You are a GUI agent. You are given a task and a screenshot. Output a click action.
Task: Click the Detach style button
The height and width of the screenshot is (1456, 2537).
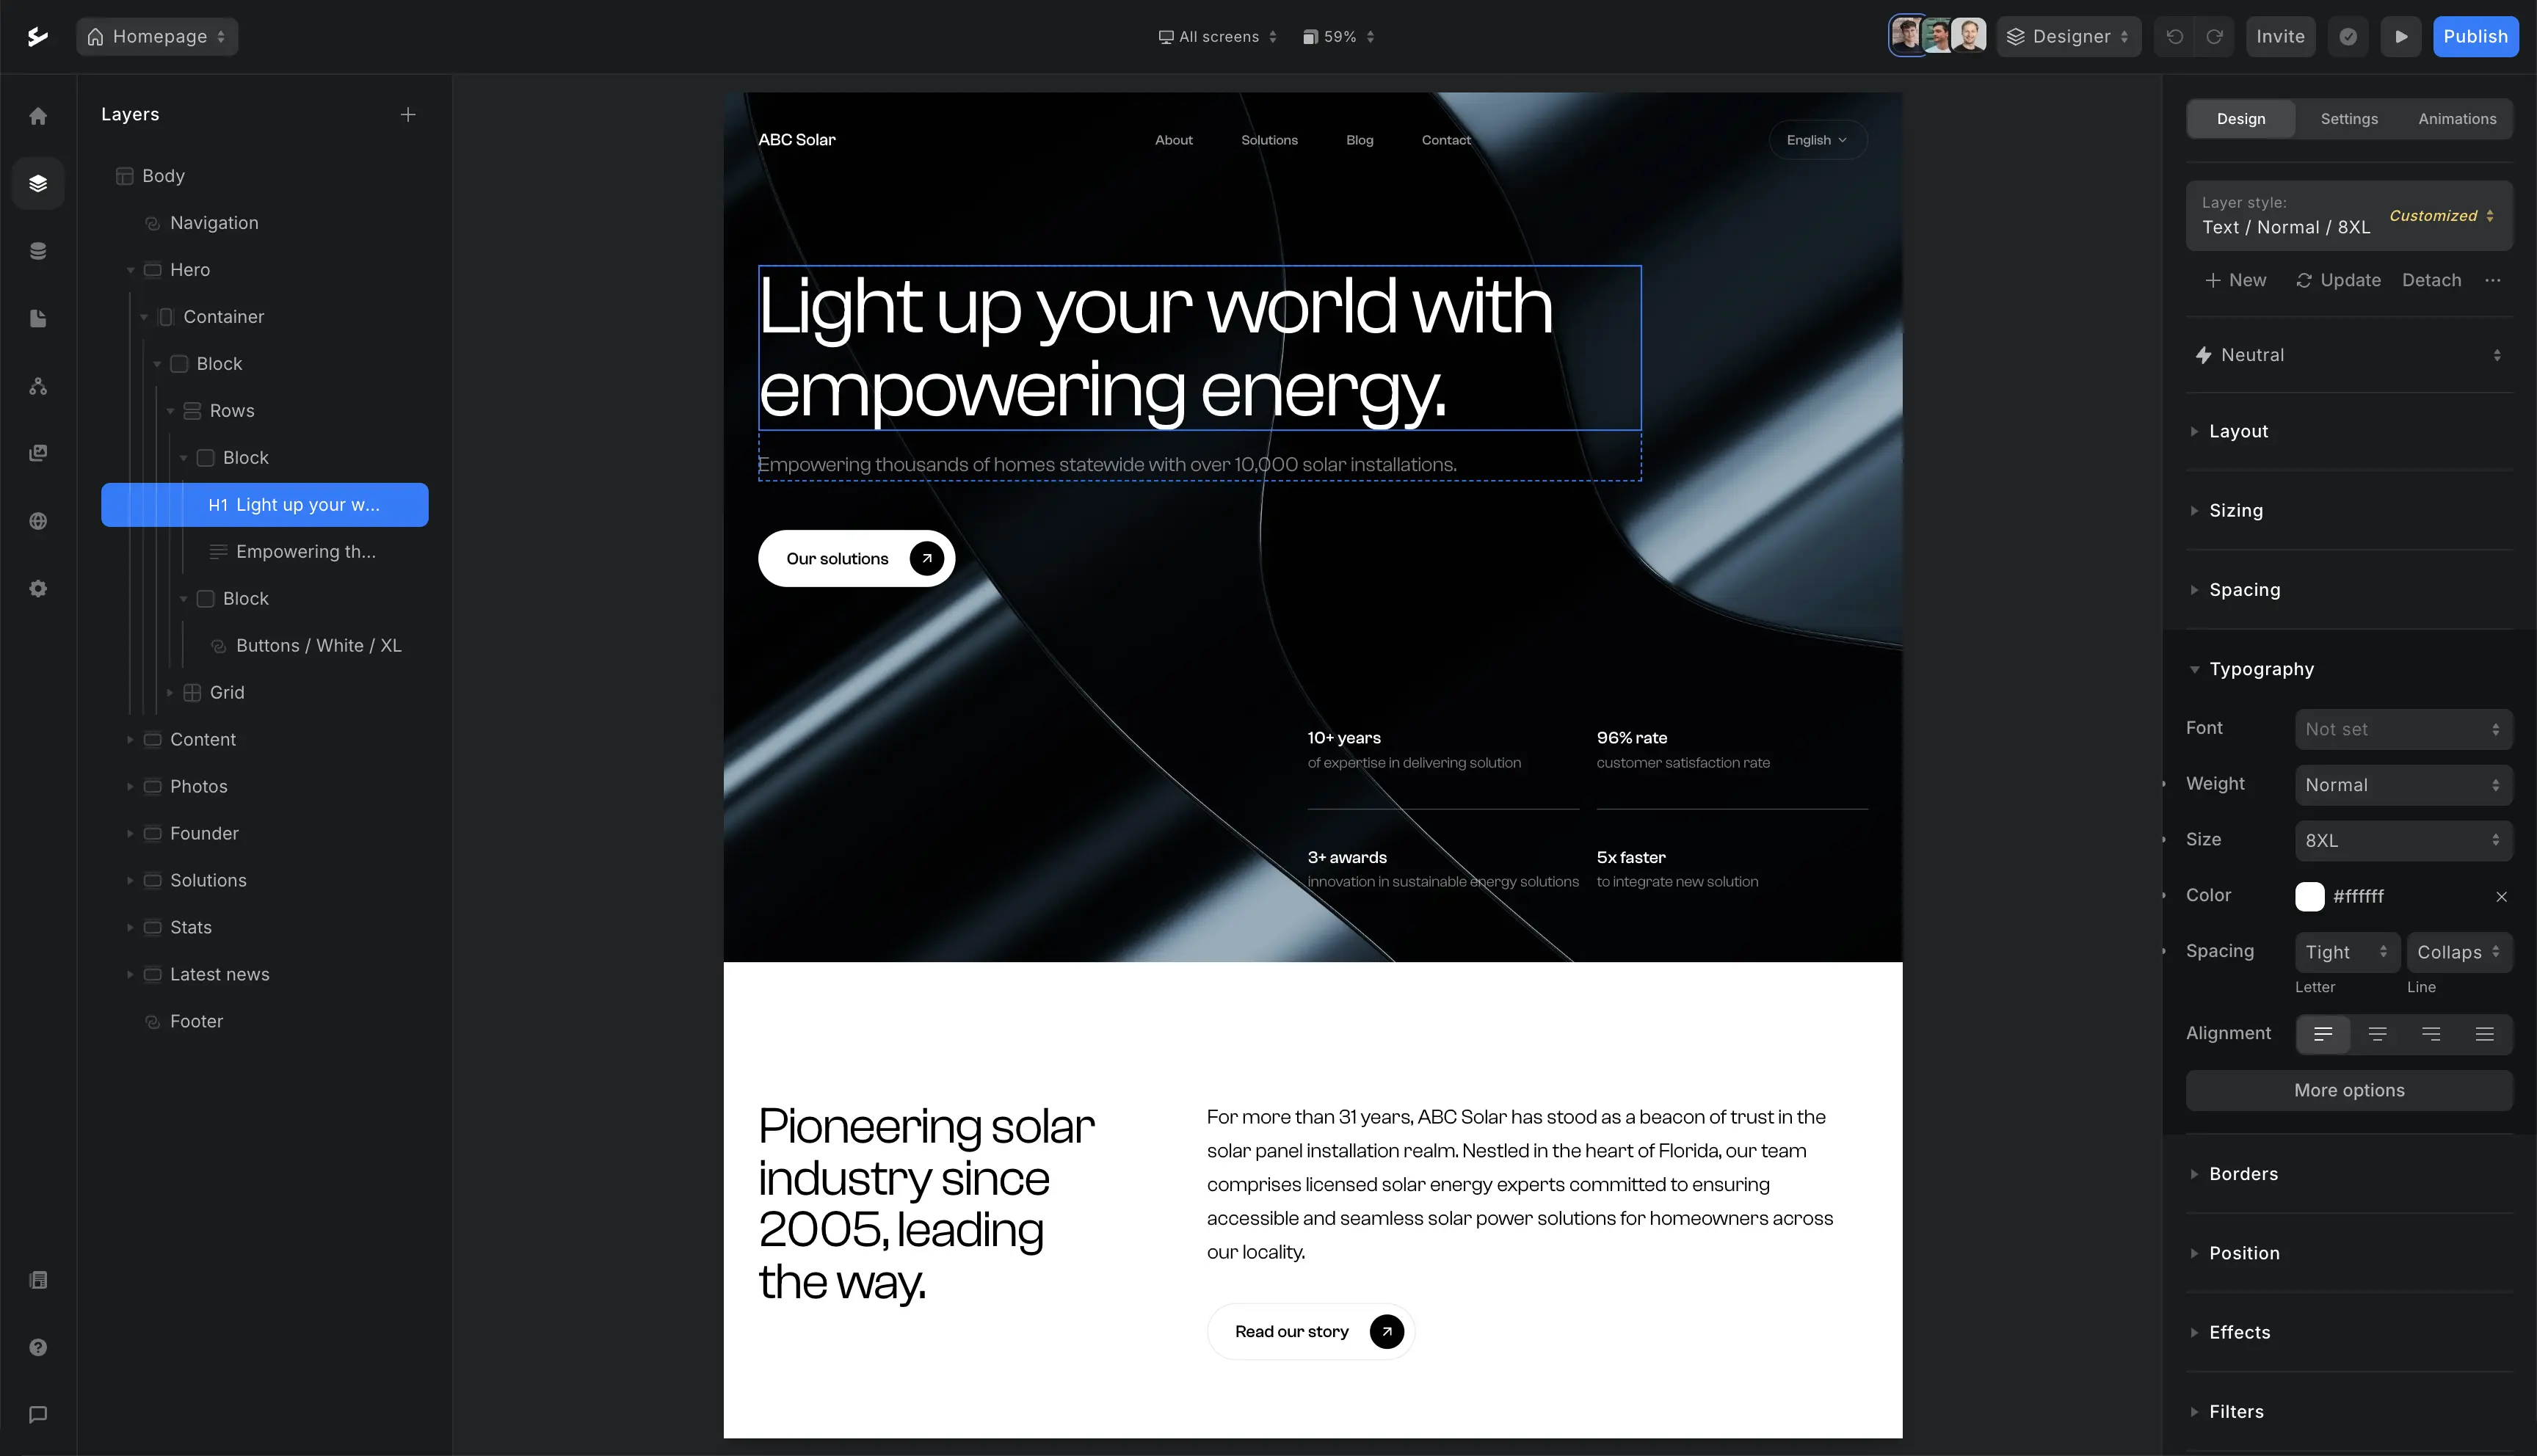(2431, 280)
